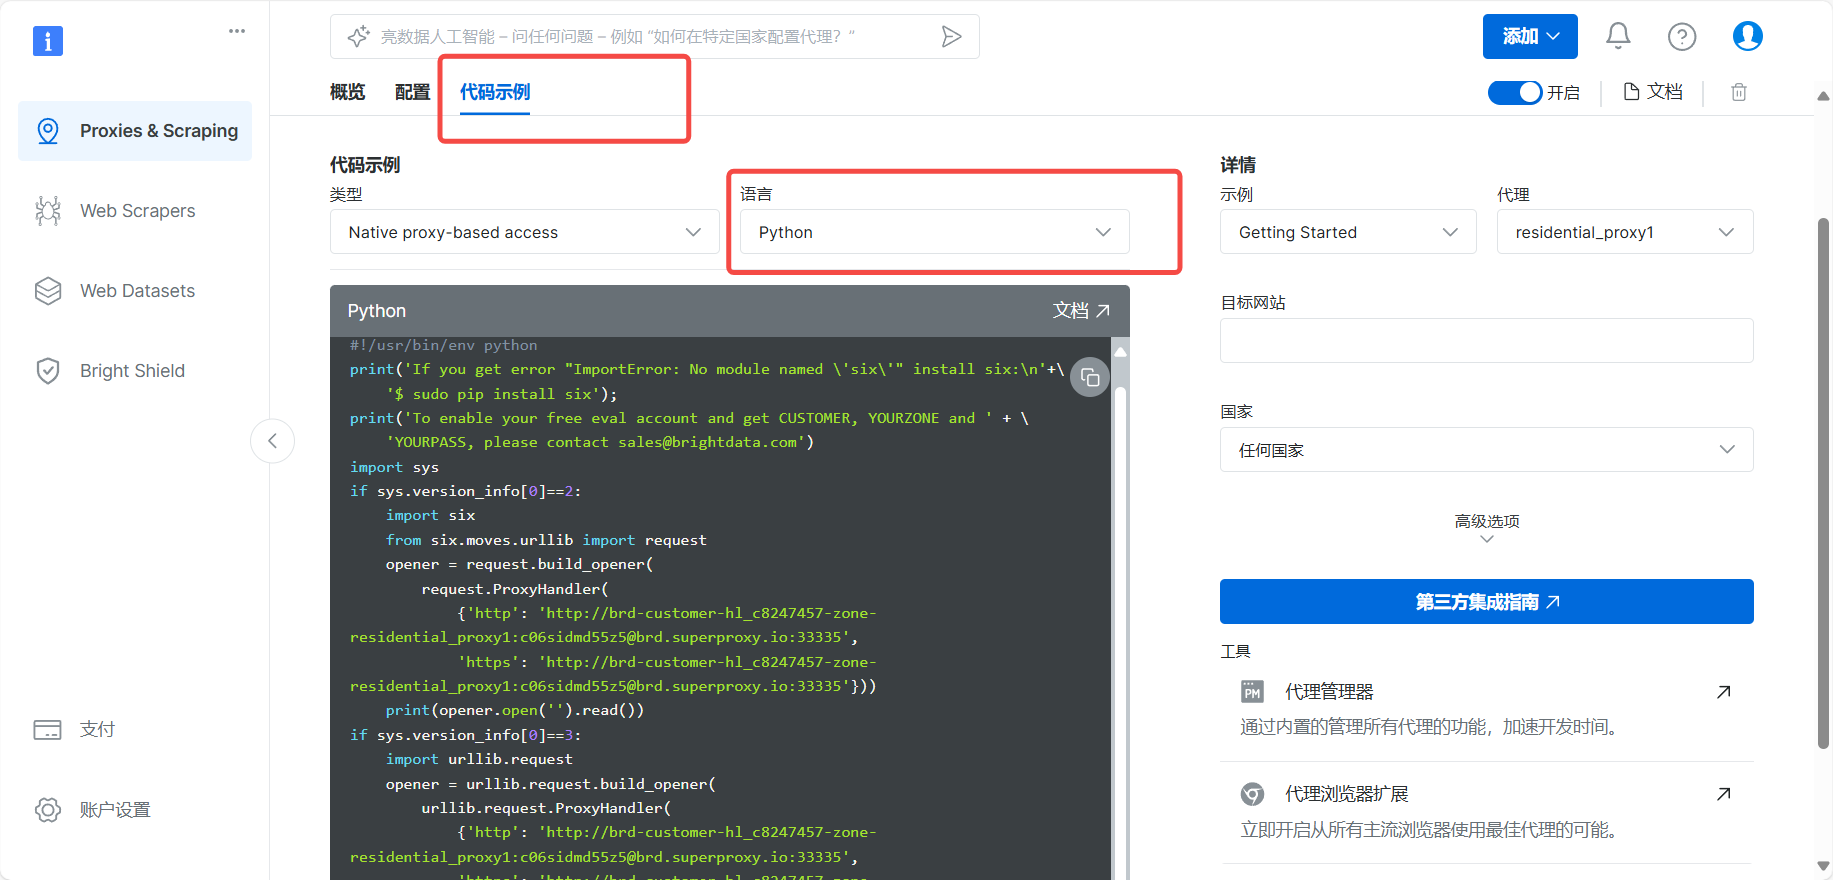Viewport: 1833px width, 880px height.
Task: Click the account settings gear icon
Action: pos(48,810)
